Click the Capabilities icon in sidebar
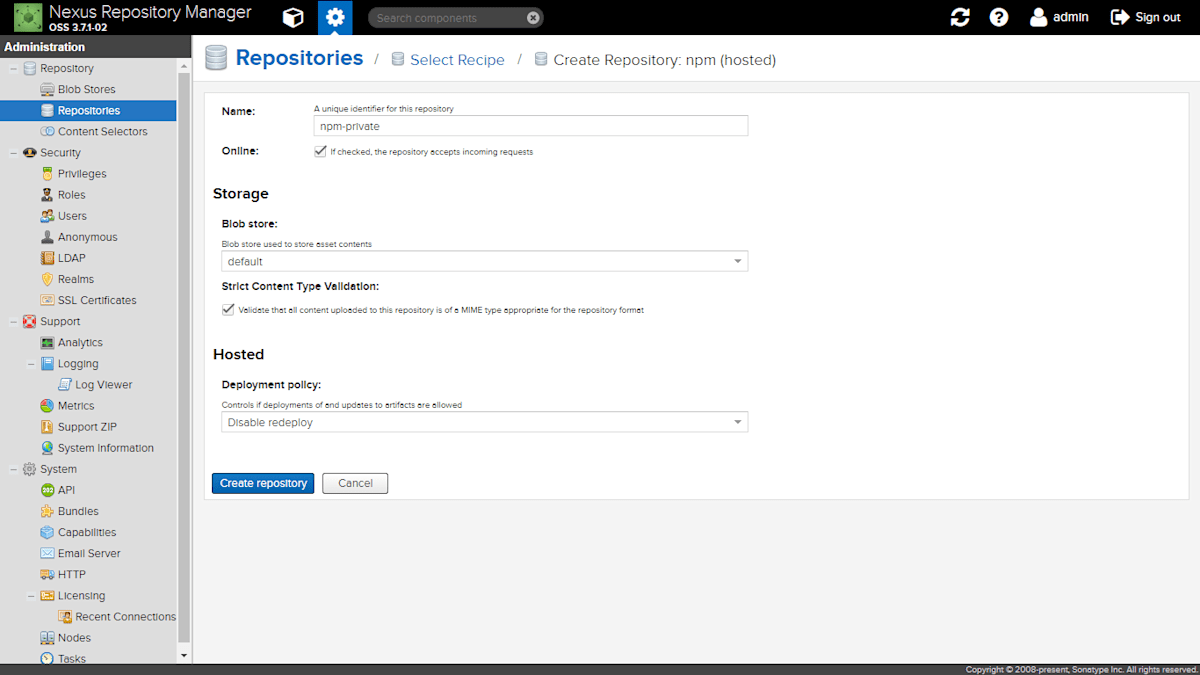1200x675 pixels. (x=47, y=532)
